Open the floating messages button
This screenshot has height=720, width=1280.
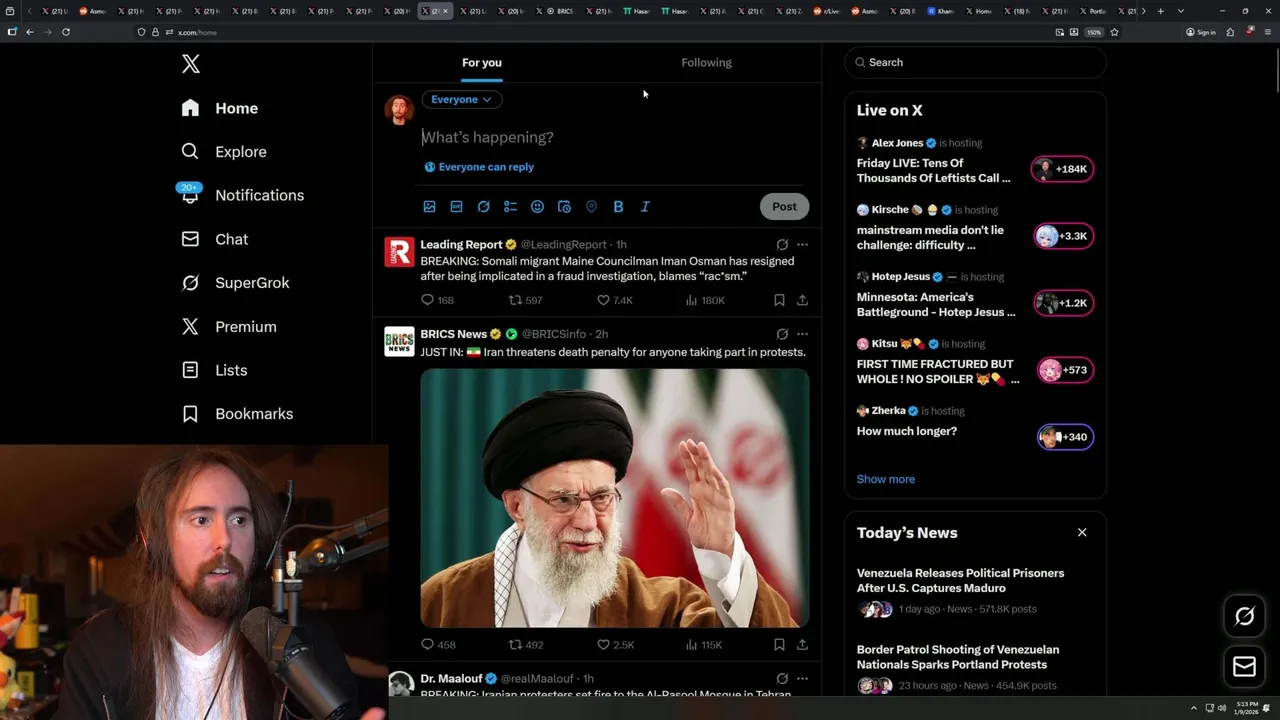[x=1245, y=667]
